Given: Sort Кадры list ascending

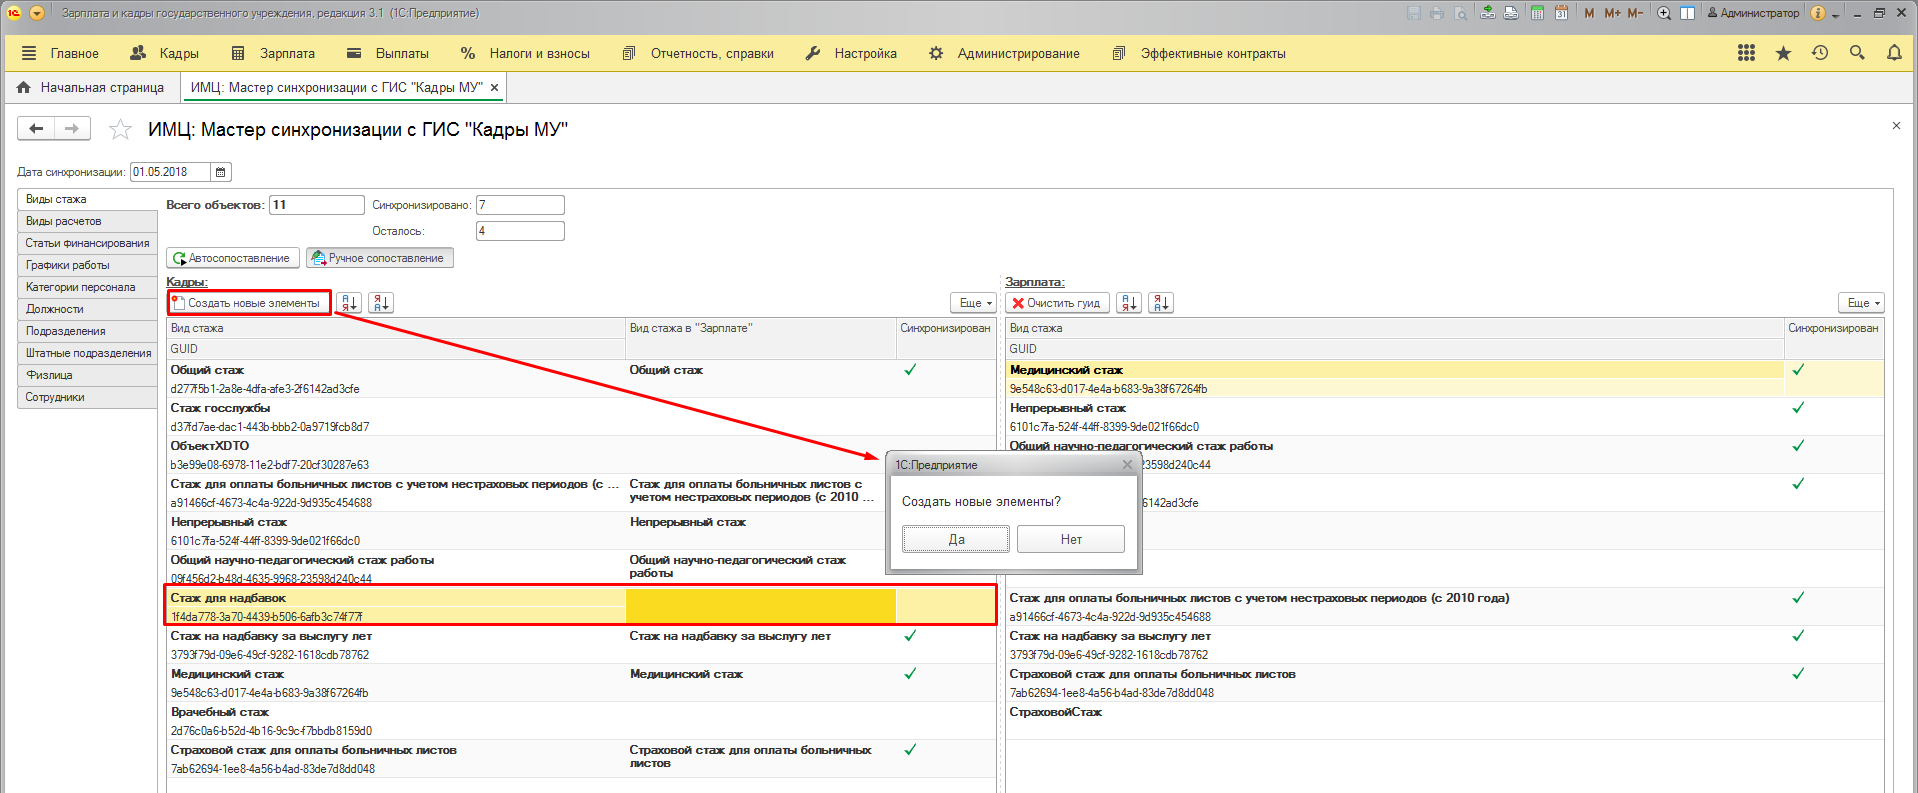Looking at the screenshot, I should 349,303.
